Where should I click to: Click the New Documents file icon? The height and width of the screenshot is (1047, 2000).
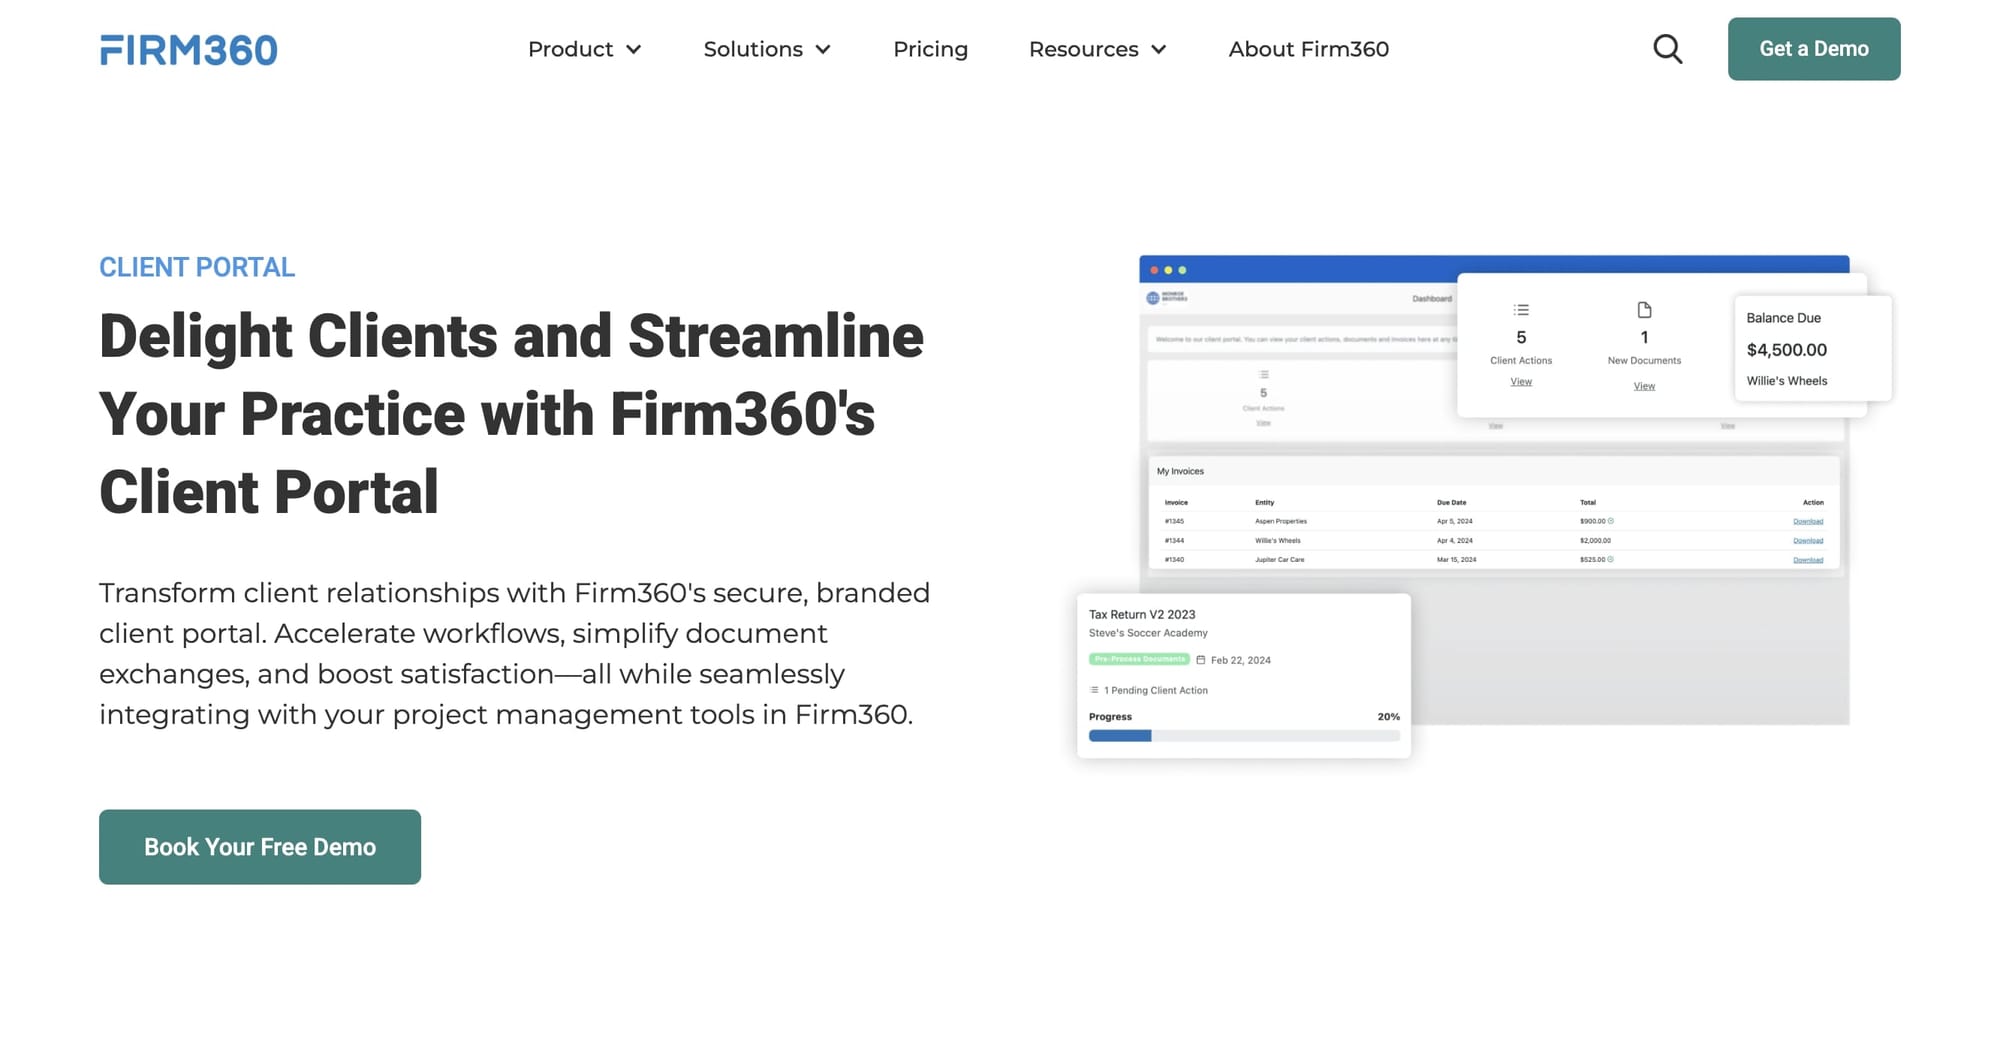click(x=1644, y=310)
